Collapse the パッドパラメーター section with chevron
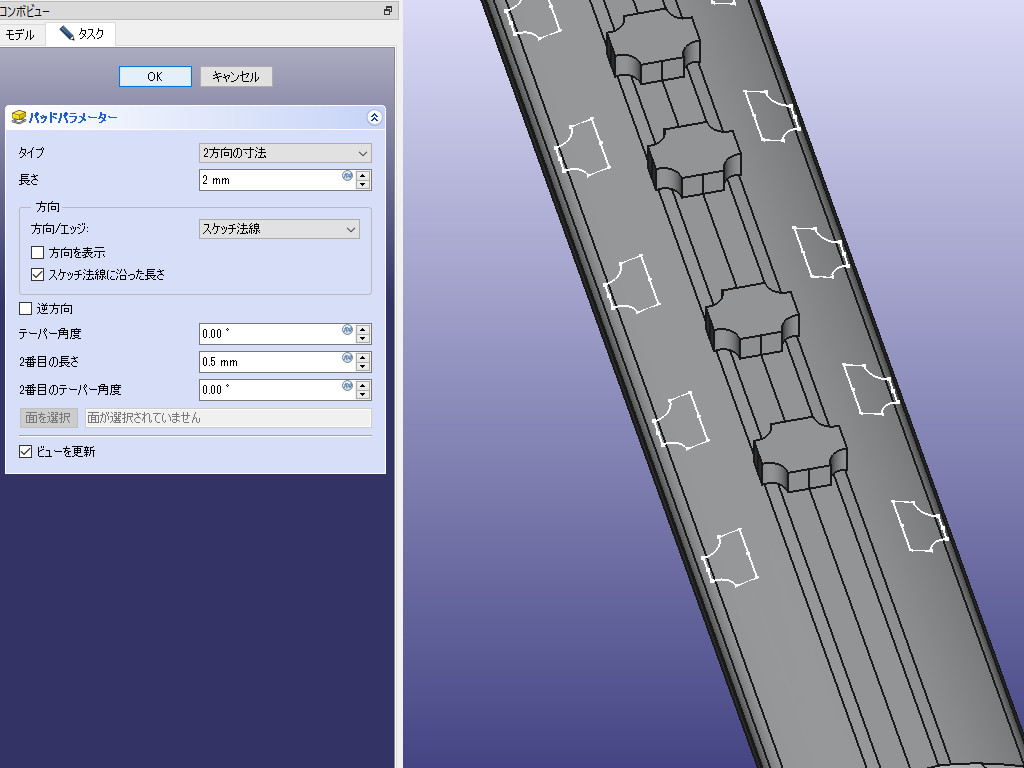 374,118
